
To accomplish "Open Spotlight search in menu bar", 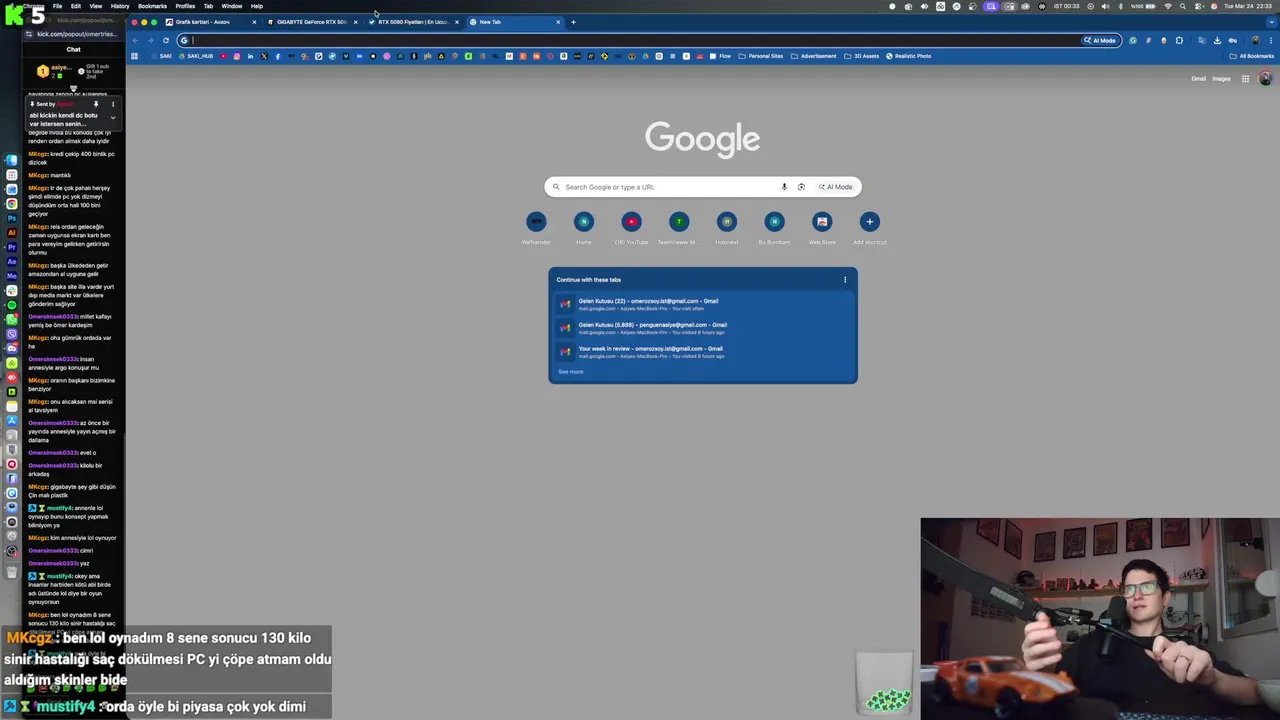I will pos(1183,6).
